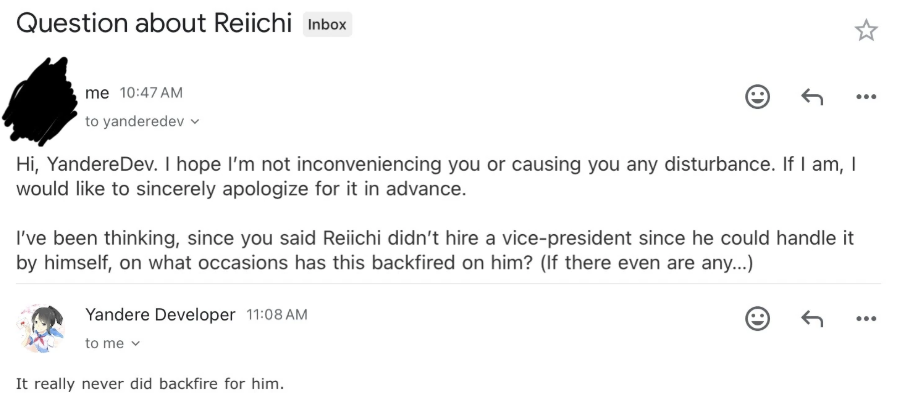This screenshot has width=900, height=400.
Task: Click the scribbled-out sender avatar
Action: click(40, 100)
